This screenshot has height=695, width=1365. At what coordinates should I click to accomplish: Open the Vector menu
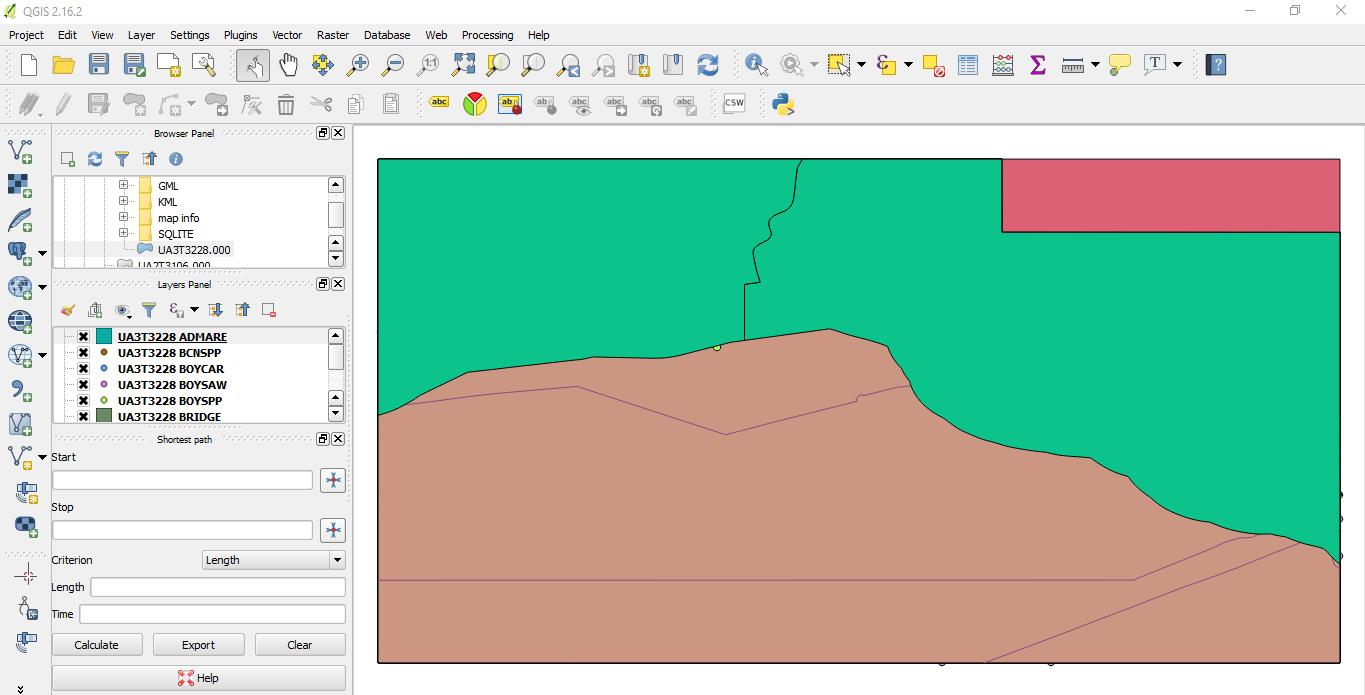pyautogui.click(x=287, y=35)
